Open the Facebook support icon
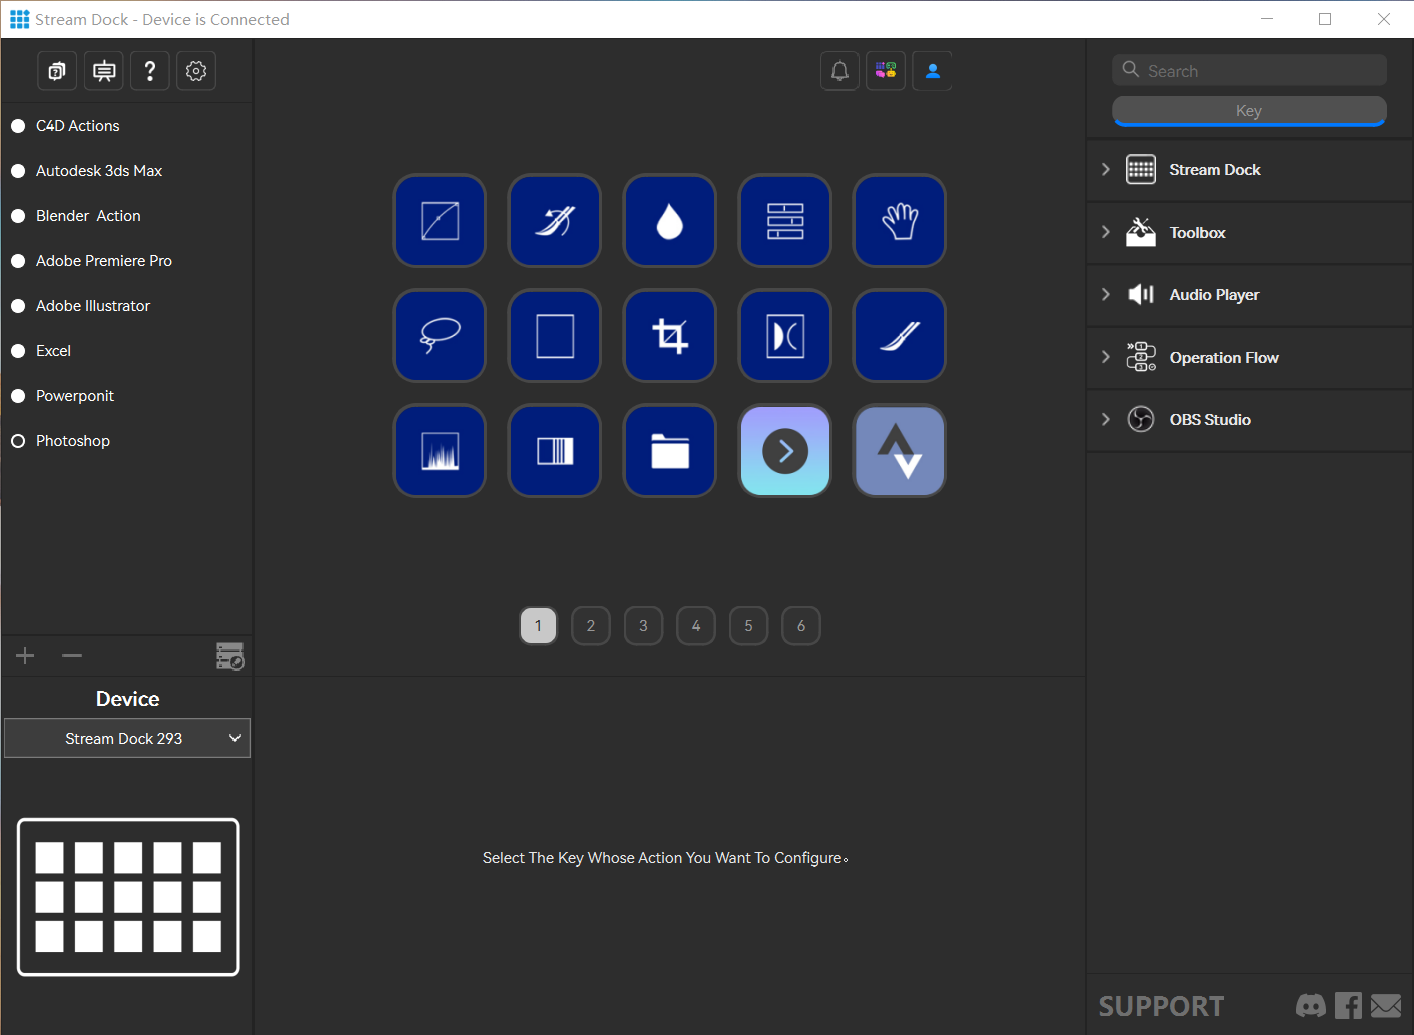The height and width of the screenshot is (1035, 1414). (x=1348, y=1005)
